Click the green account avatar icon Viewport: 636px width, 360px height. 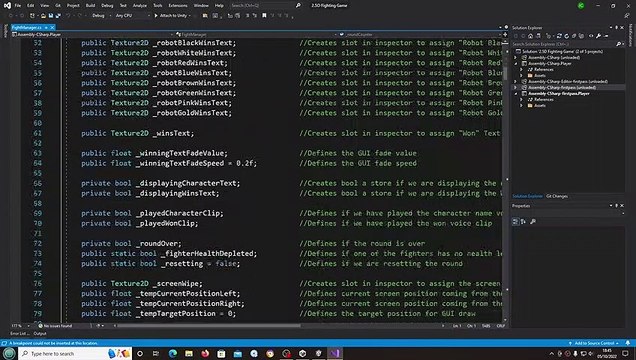coord(581,6)
